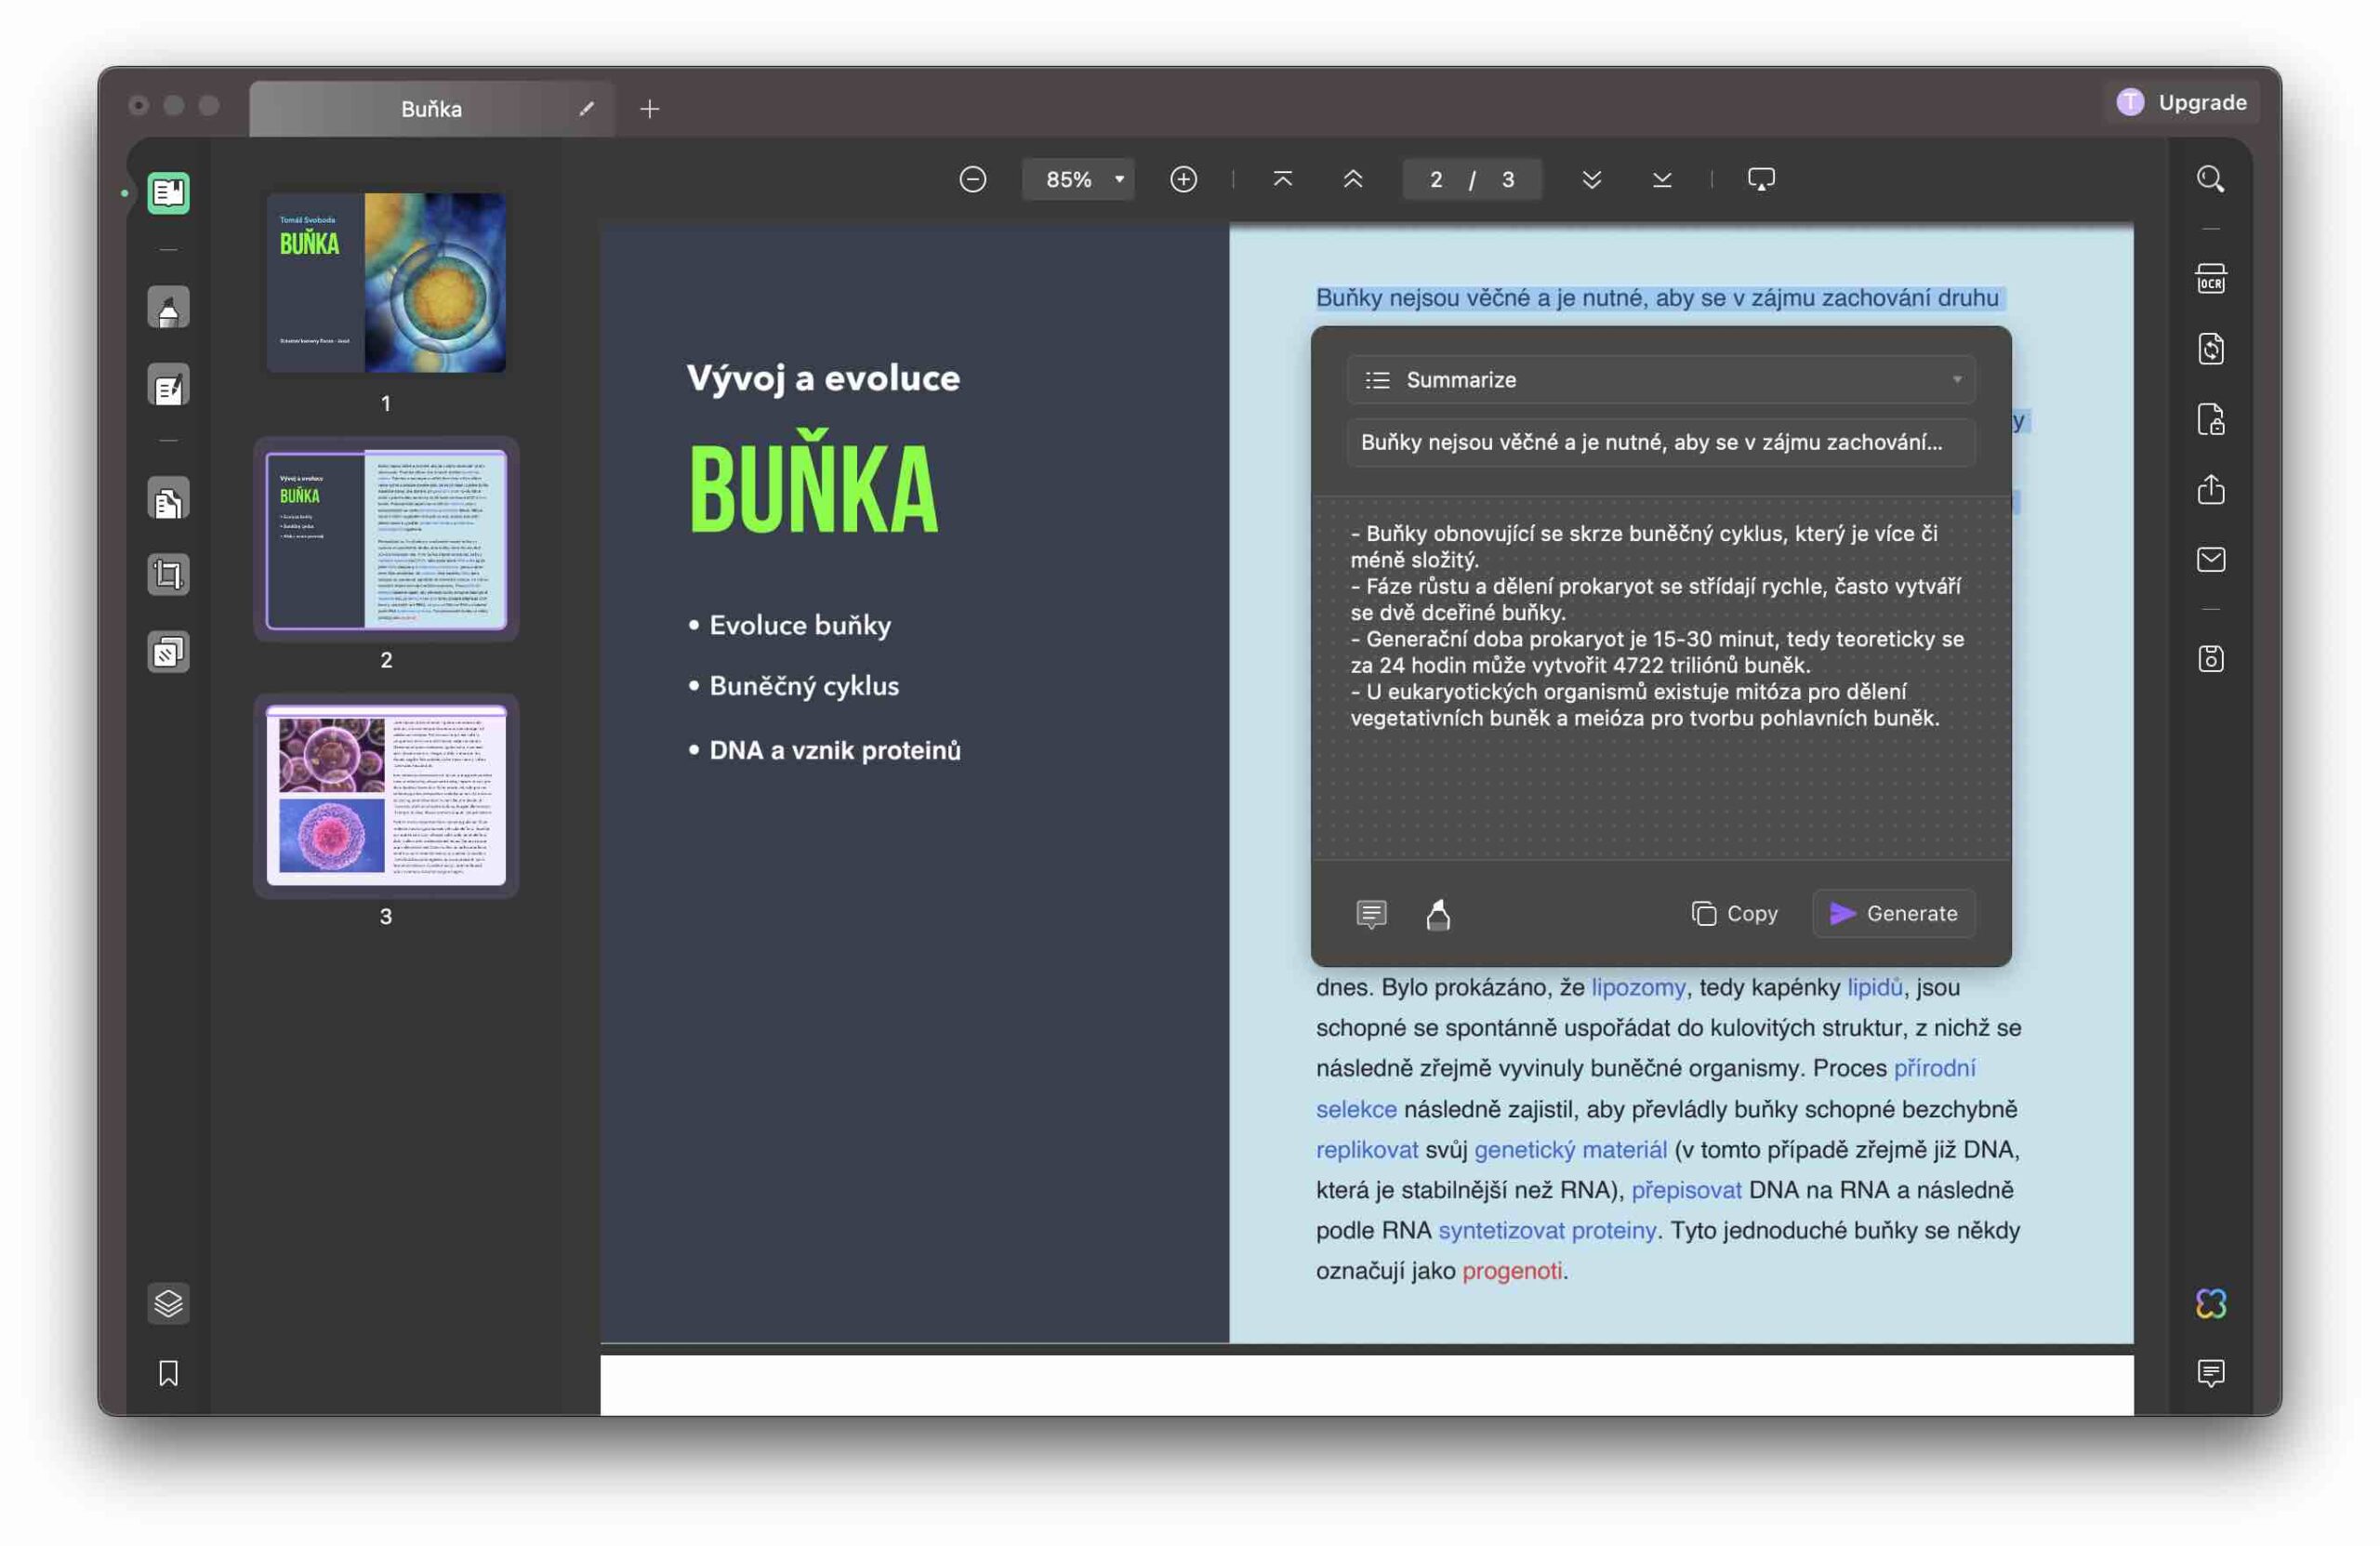Open page 3 thumbnail

[386, 796]
